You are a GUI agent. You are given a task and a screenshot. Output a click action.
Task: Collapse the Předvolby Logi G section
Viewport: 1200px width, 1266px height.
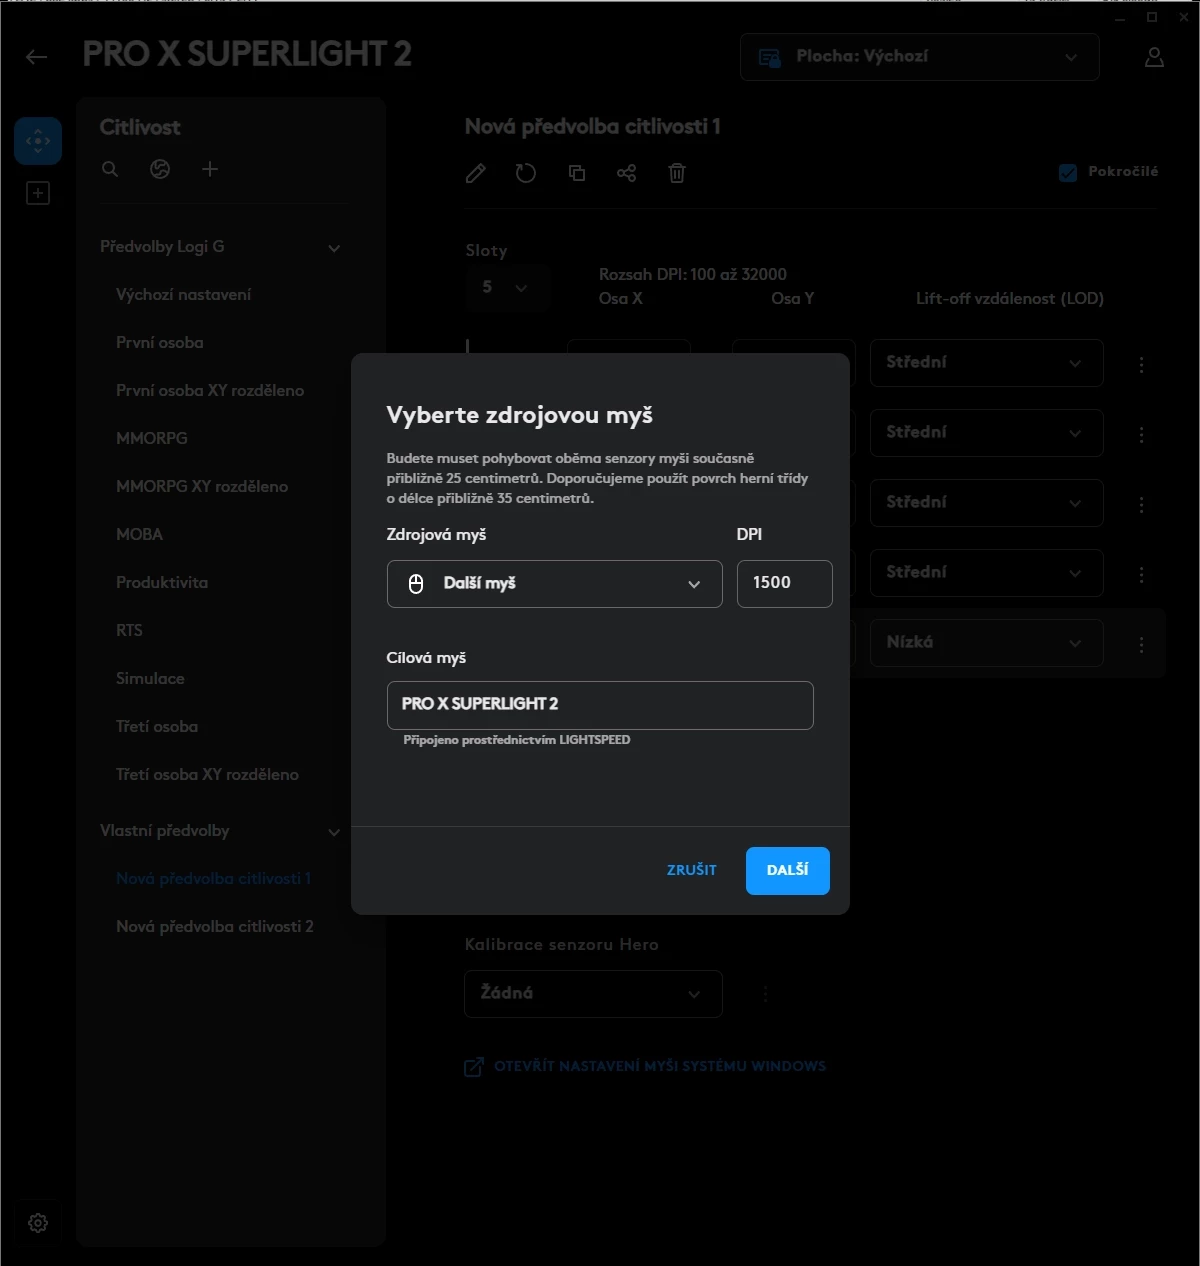coord(334,248)
